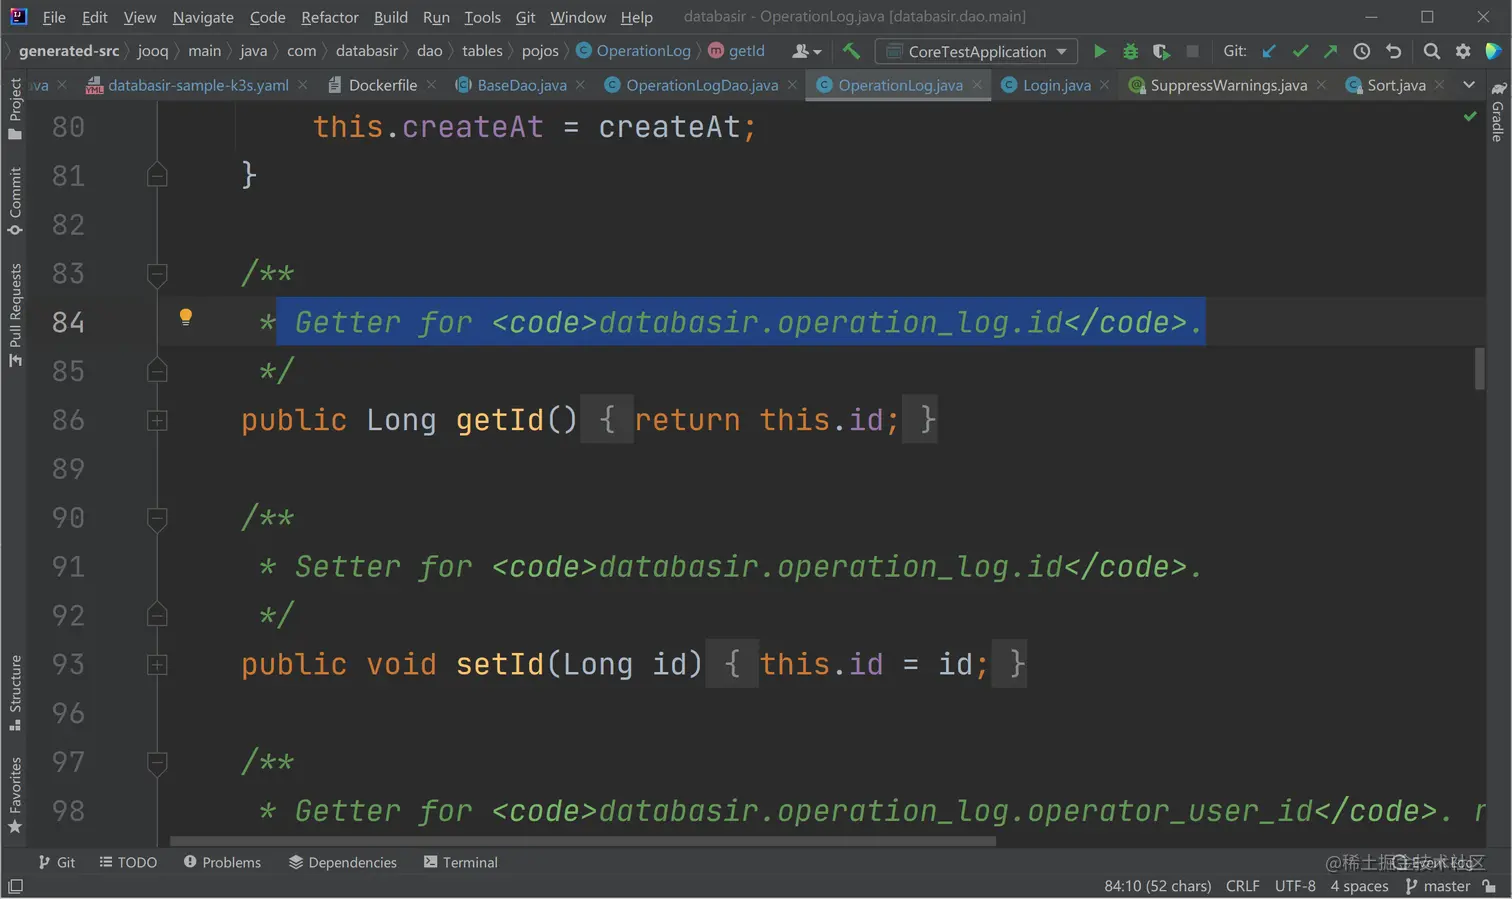The height and width of the screenshot is (899, 1512).
Task: Click the tool windows quick-access icon
Action: (x=15, y=886)
